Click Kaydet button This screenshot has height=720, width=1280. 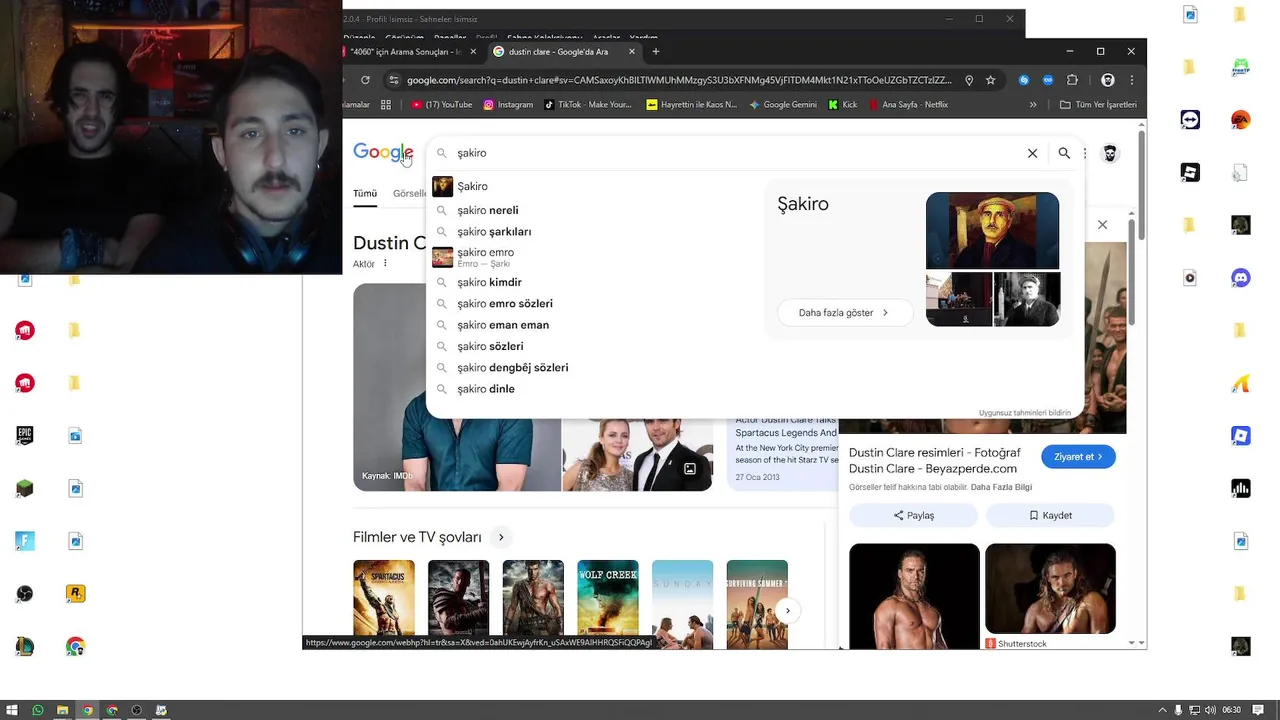(x=1050, y=515)
